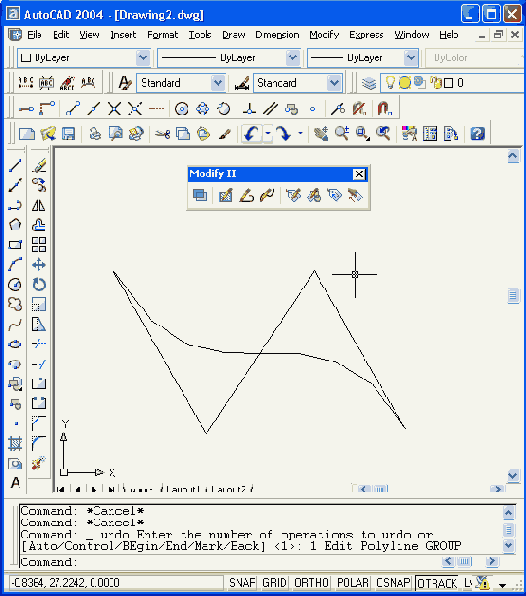
Task: Open the Help question mark icon
Action: (477, 134)
